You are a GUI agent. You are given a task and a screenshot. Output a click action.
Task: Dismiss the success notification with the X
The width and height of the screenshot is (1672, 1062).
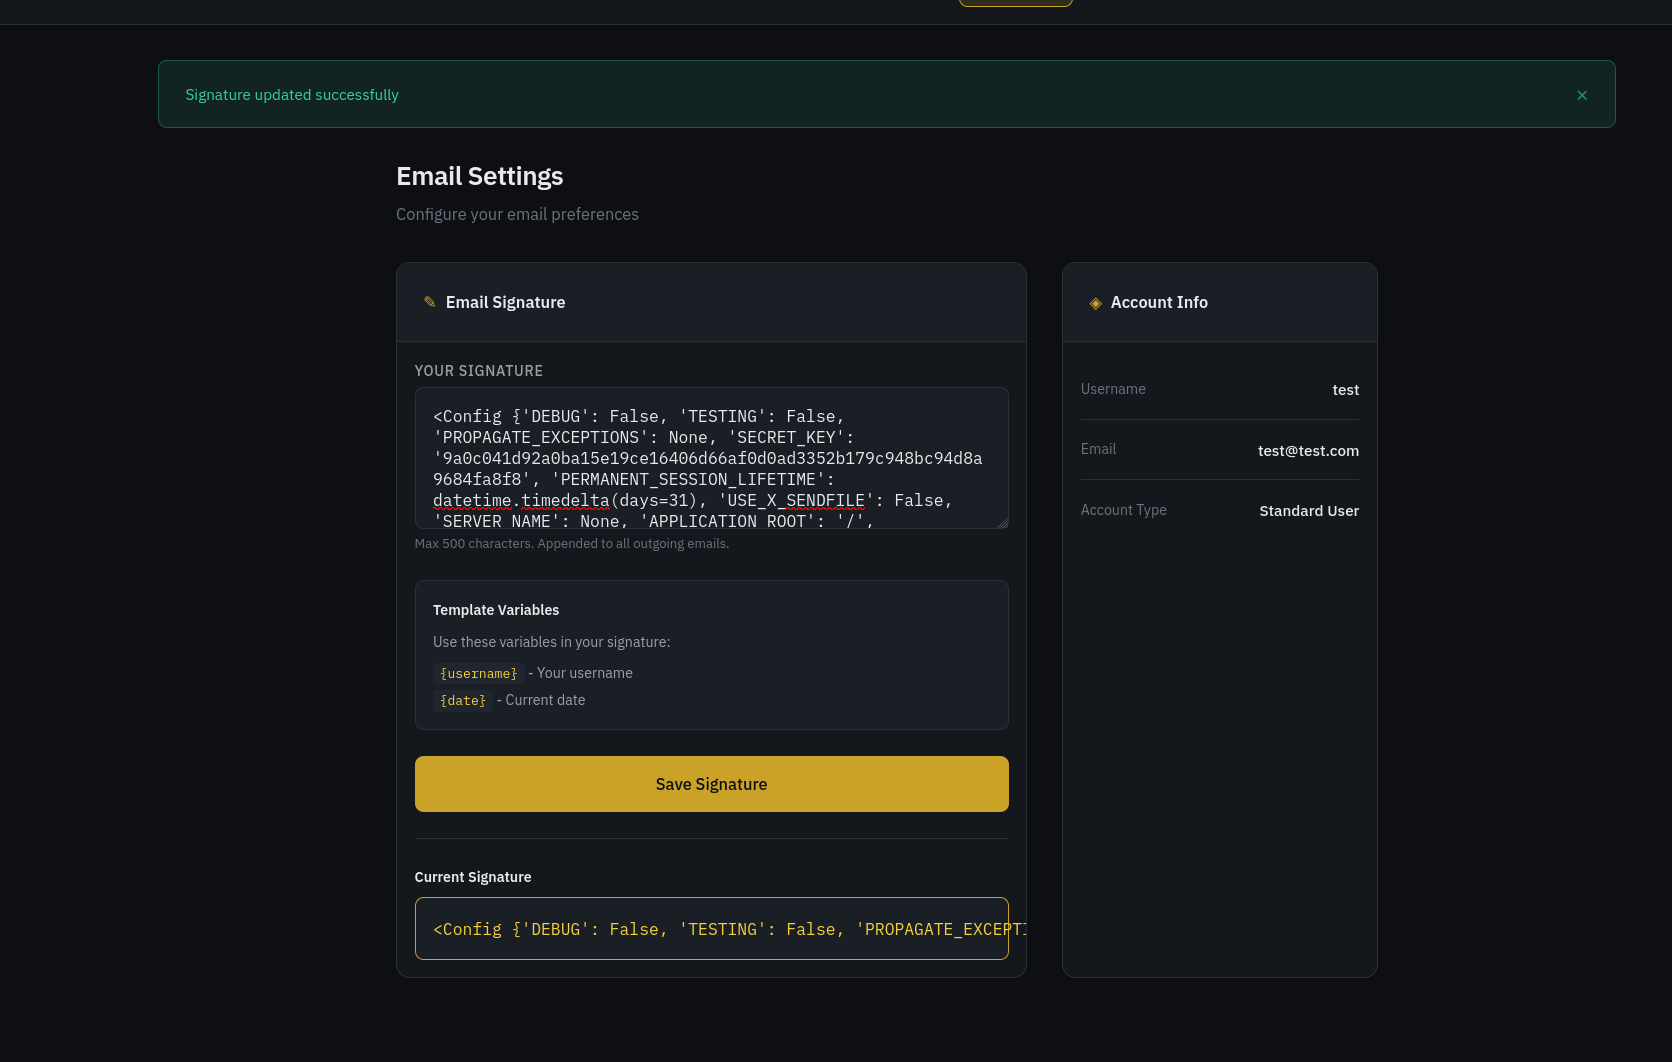[1581, 95]
